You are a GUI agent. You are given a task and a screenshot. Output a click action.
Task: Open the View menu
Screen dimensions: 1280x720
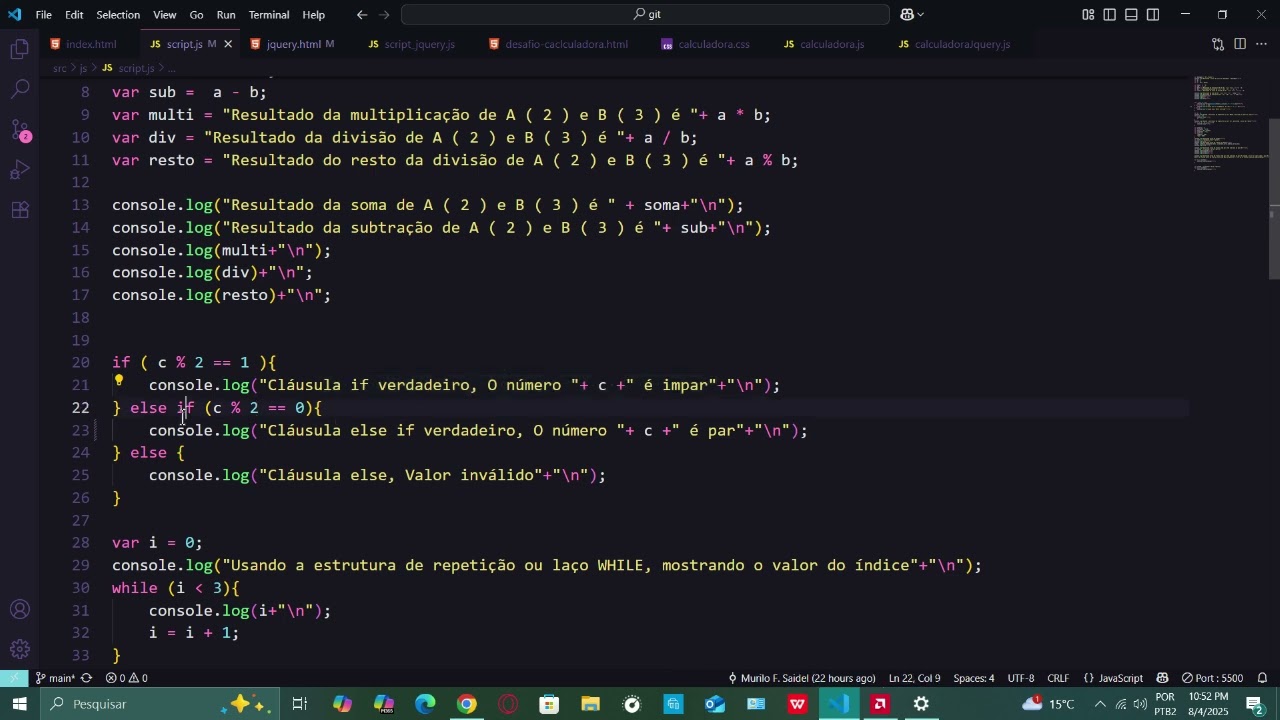point(165,15)
